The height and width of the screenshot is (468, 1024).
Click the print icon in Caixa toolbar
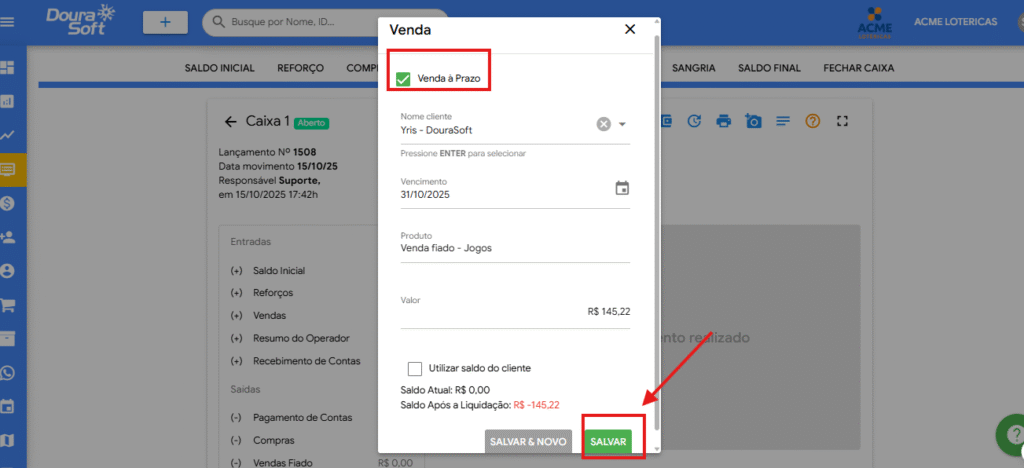[724, 121]
